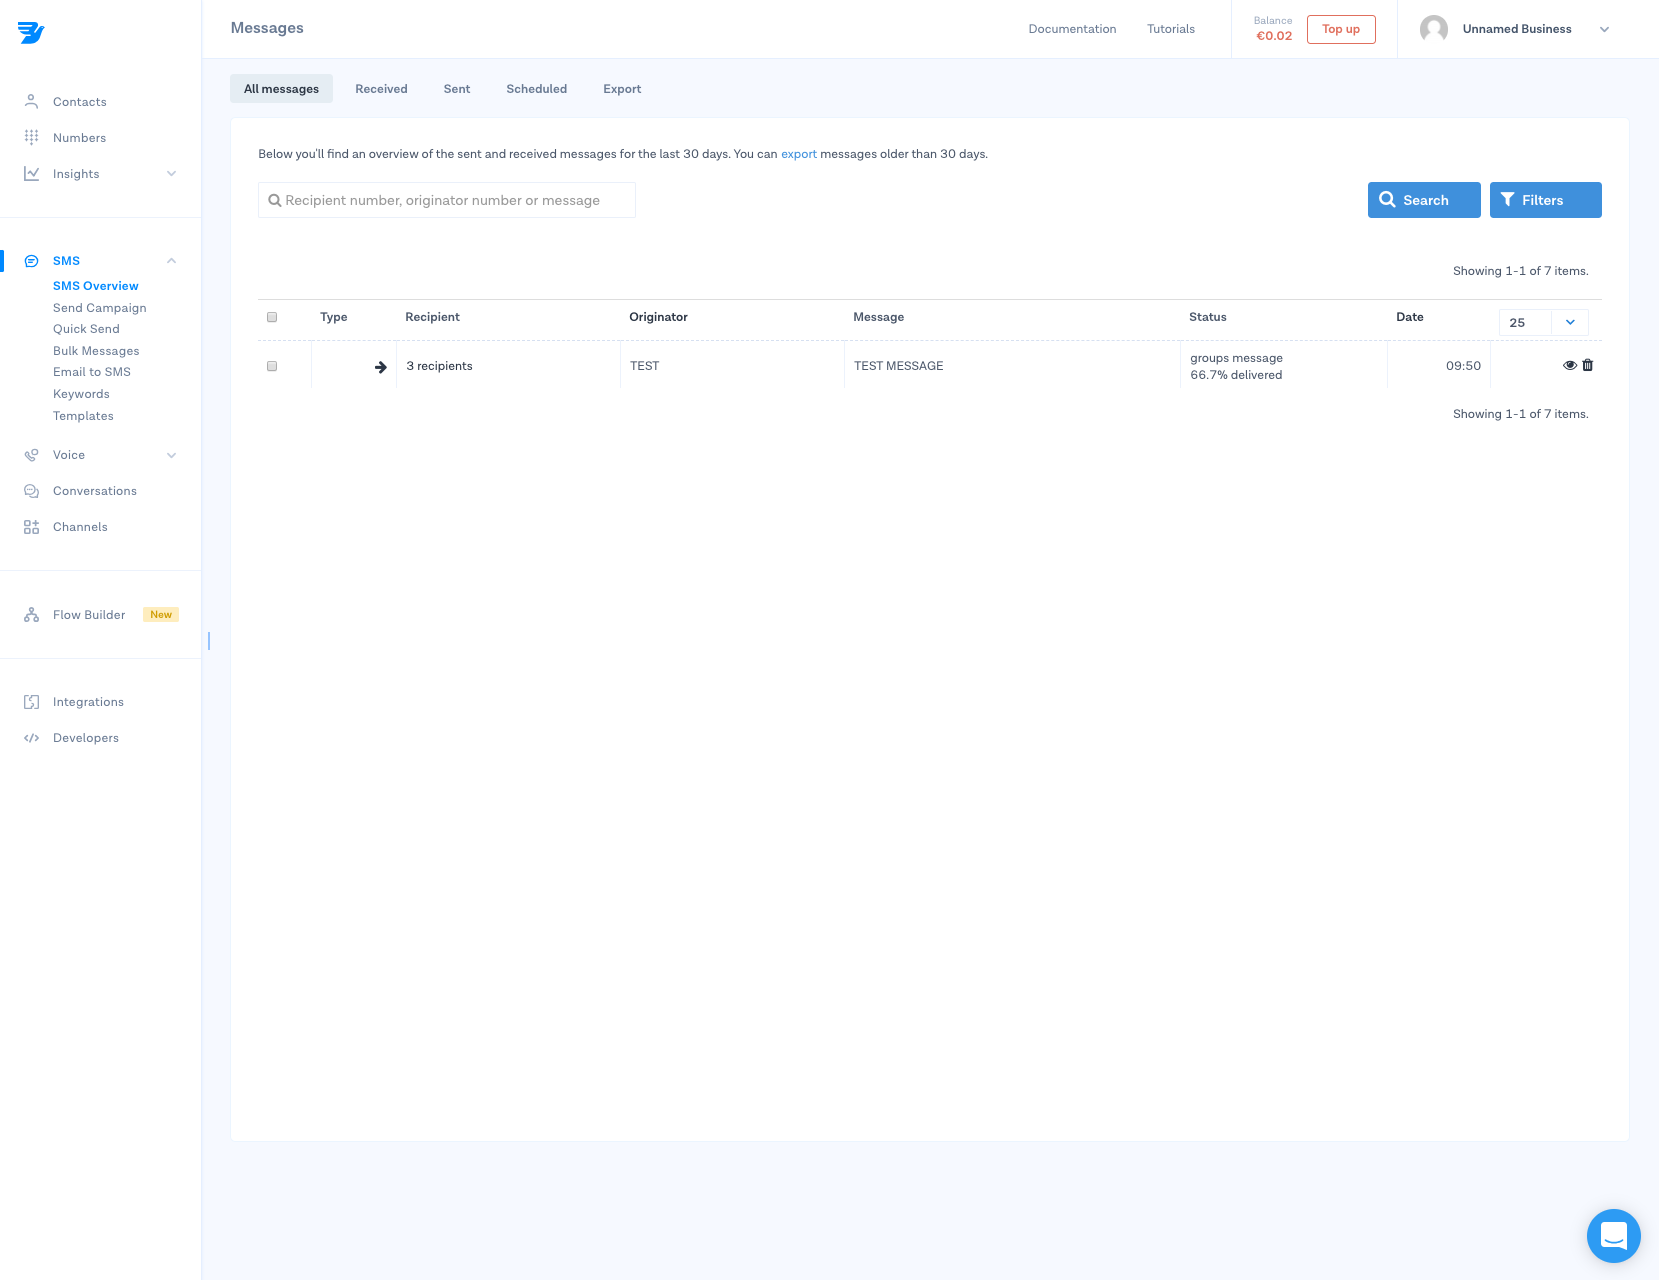Switch to Export tab
Image resolution: width=1659 pixels, height=1280 pixels.
click(622, 89)
